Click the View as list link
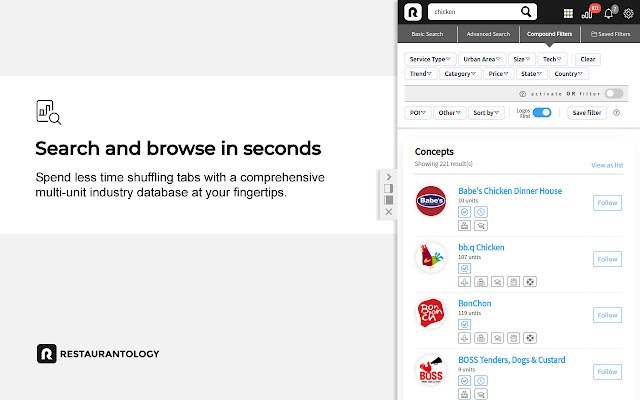 pyautogui.click(x=607, y=165)
